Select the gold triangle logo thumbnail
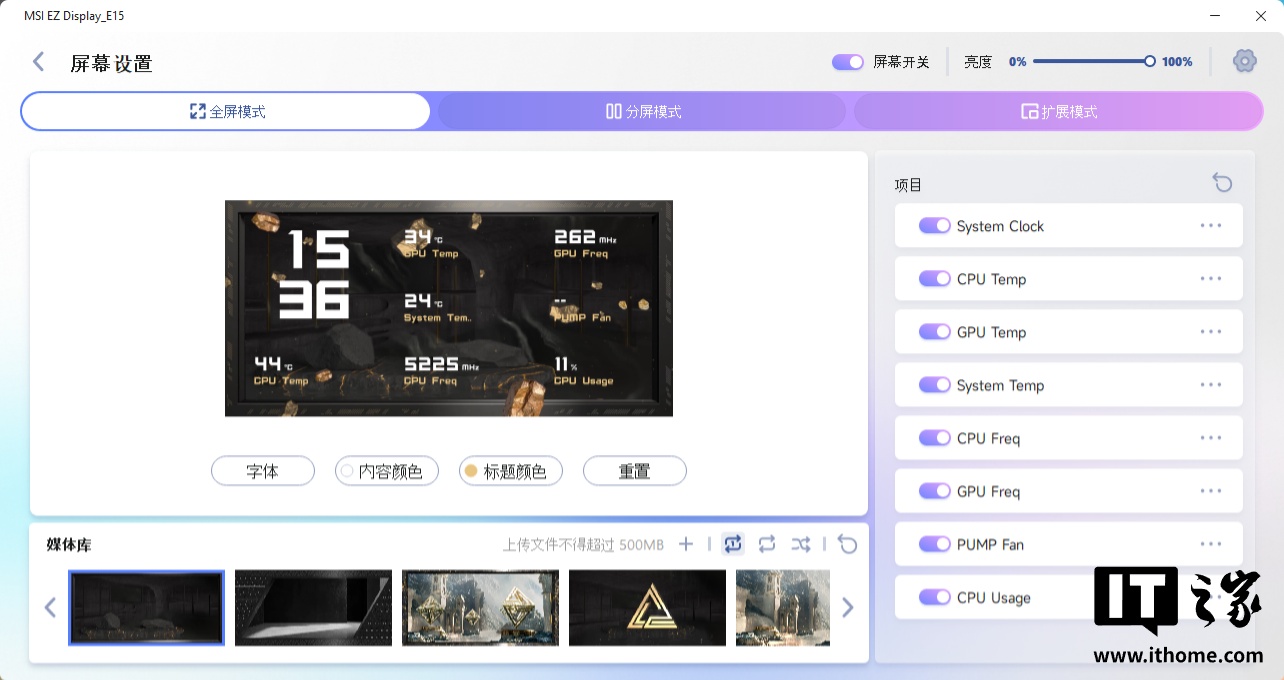Screen dimensions: 1284x680 coord(647,607)
